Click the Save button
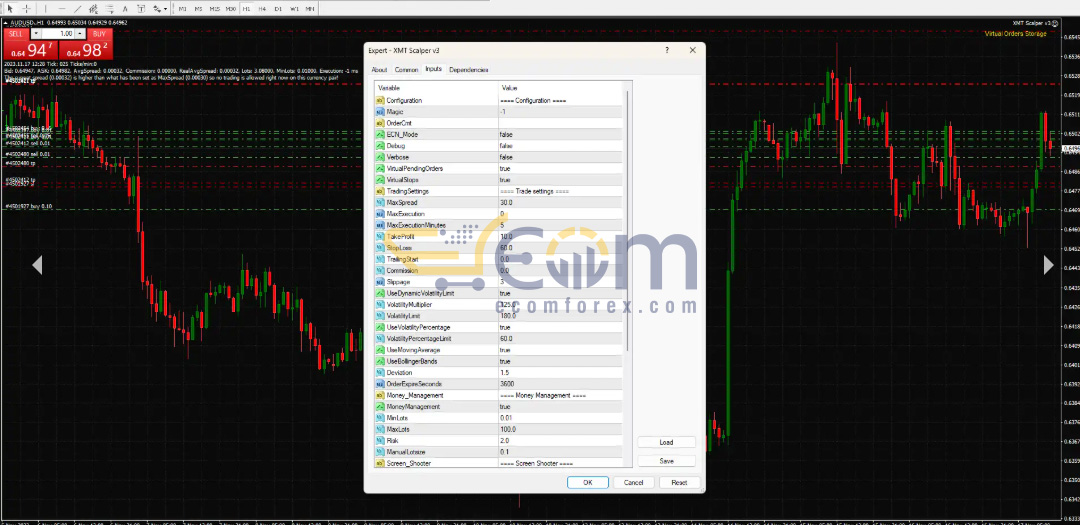Viewport: 1080px width, 525px height. [x=666, y=461]
